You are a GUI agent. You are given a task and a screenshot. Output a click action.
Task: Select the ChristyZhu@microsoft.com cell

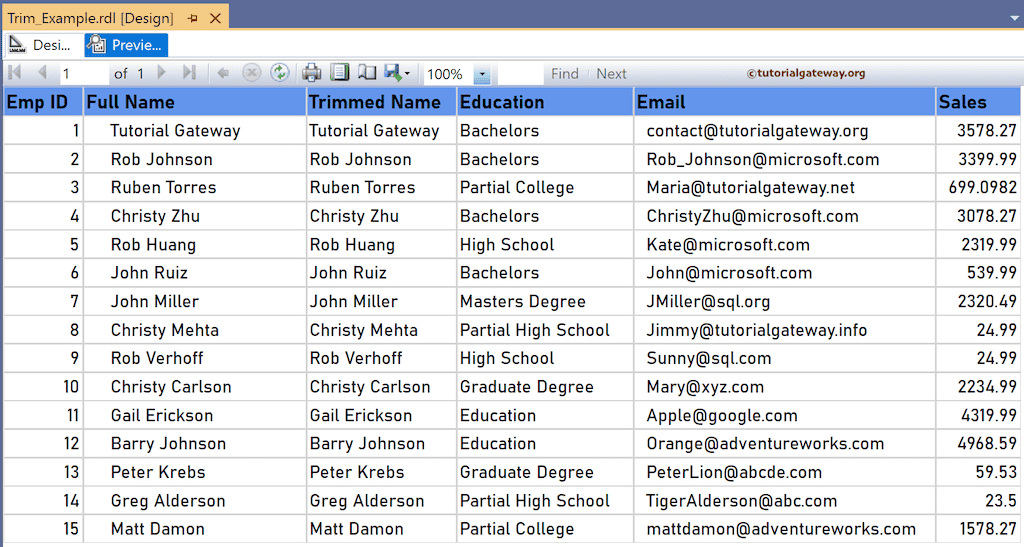(x=785, y=216)
